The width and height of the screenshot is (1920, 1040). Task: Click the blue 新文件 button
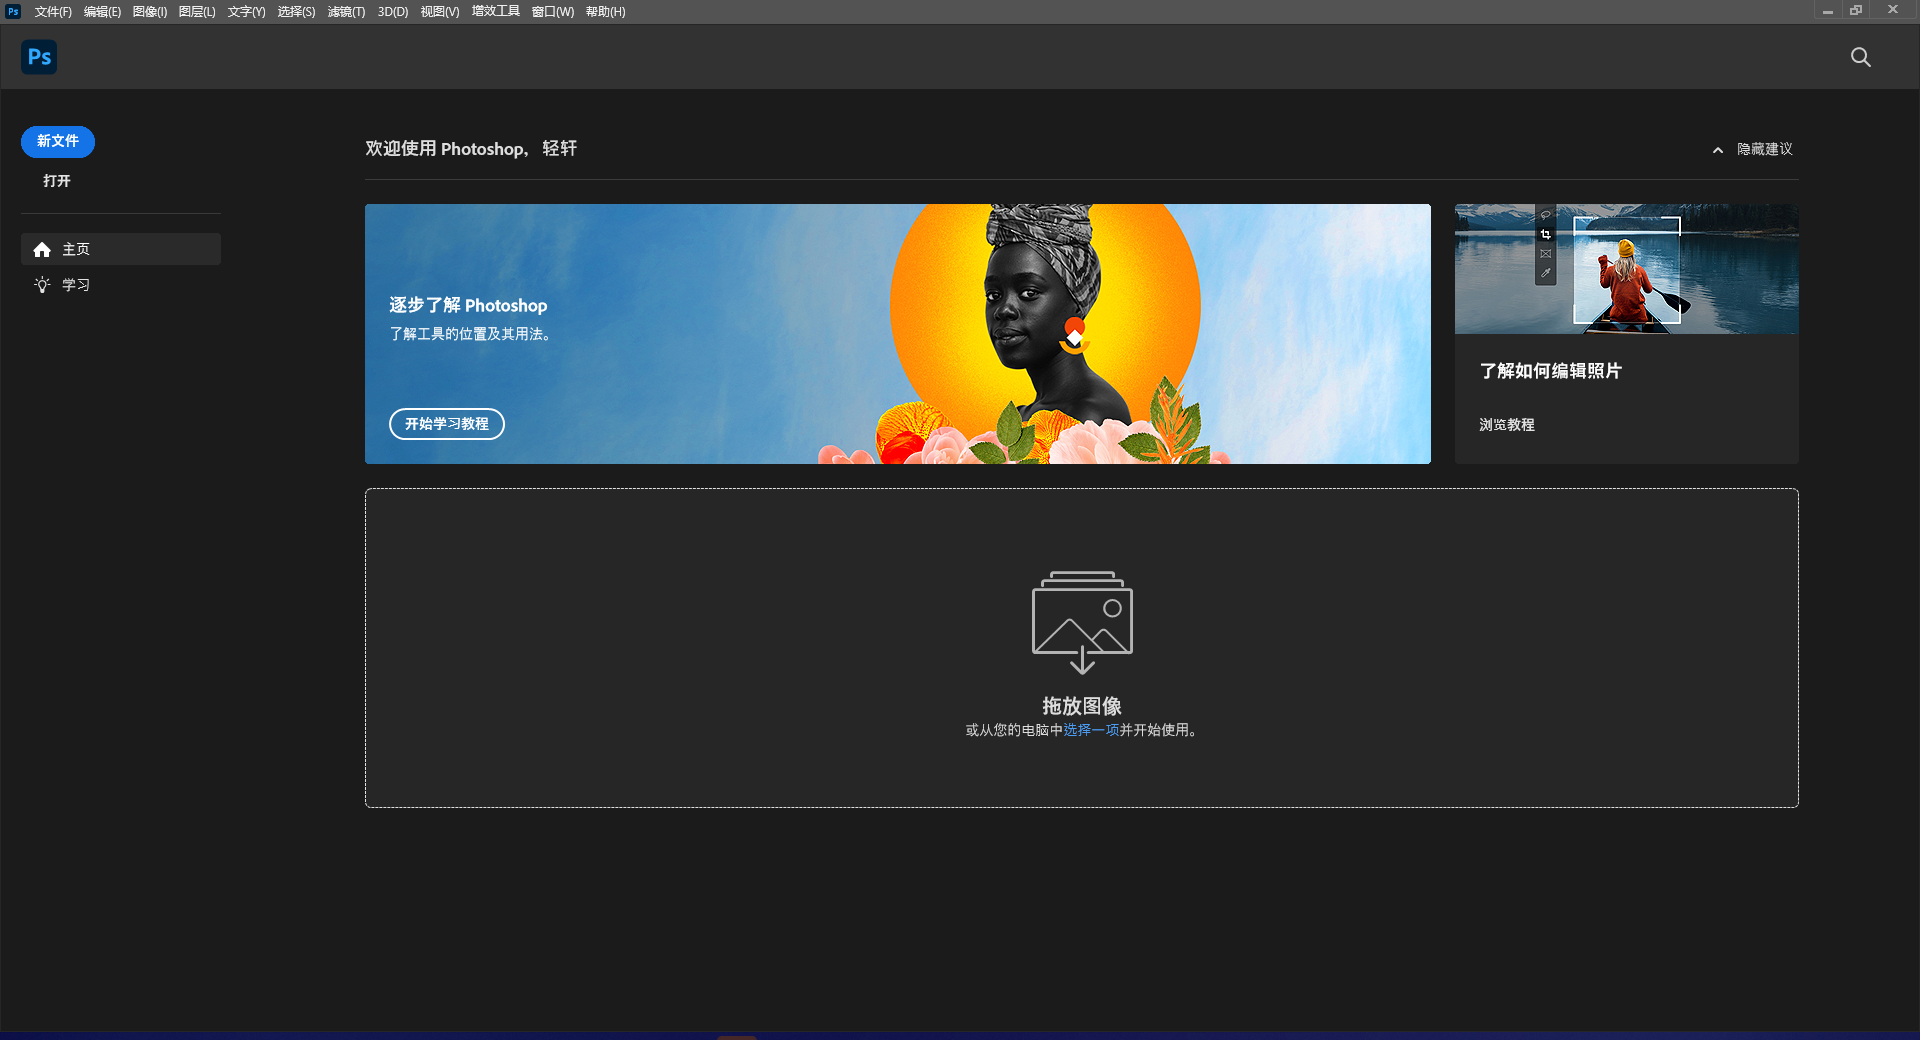click(x=57, y=141)
